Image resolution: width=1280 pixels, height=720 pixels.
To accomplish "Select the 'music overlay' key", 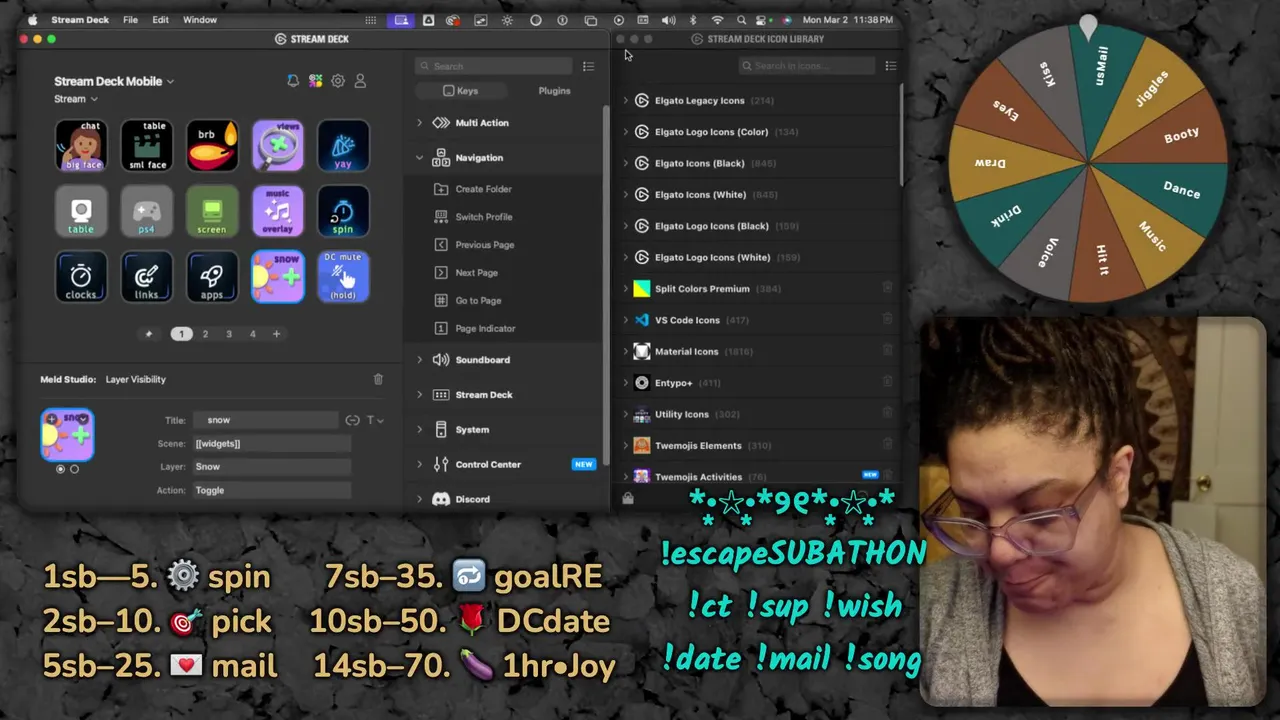I will click(278, 212).
